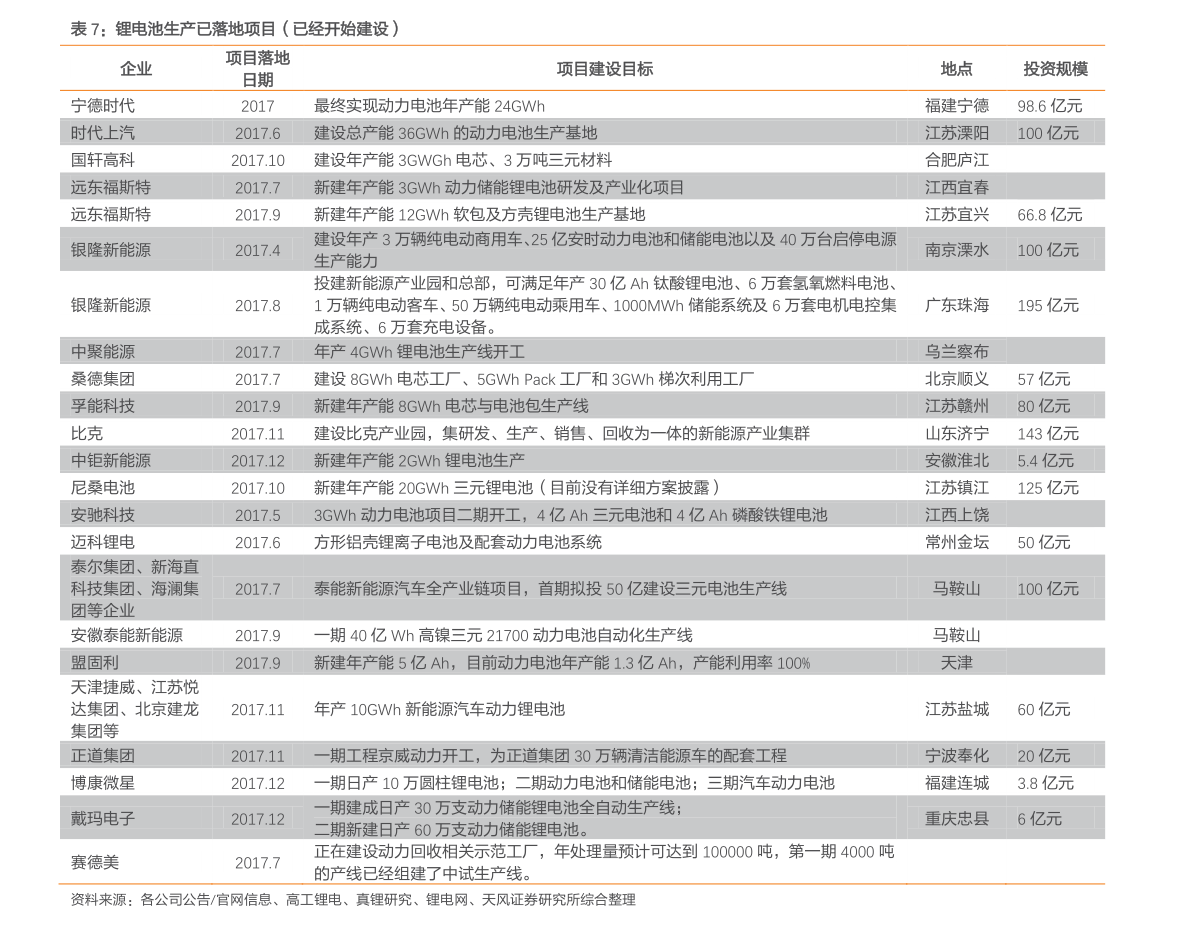The width and height of the screenshot is (1191, 928).
Task: Click the 国轩高科 row name
Action: [x=103, y=160]
